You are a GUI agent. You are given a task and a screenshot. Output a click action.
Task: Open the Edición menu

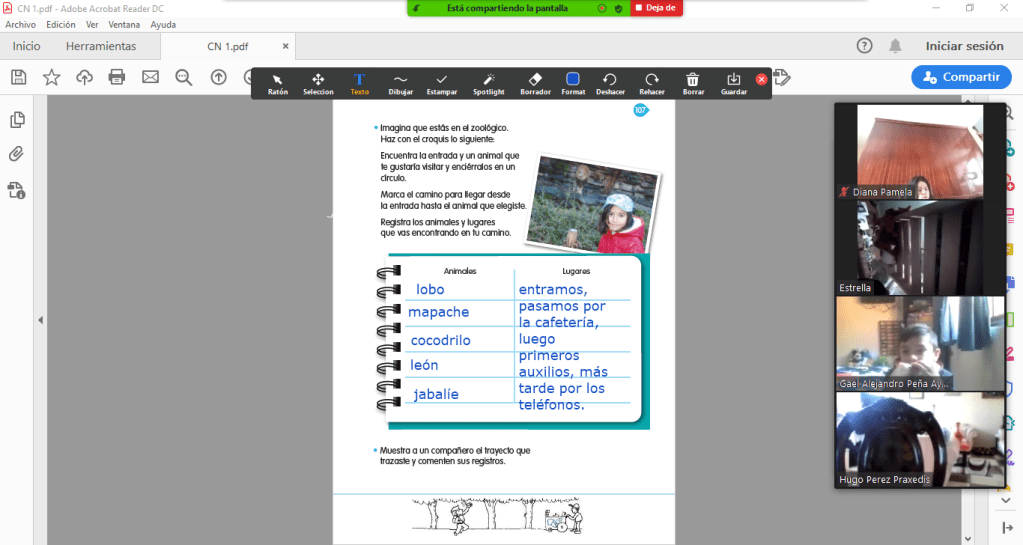tap(61, 24)
